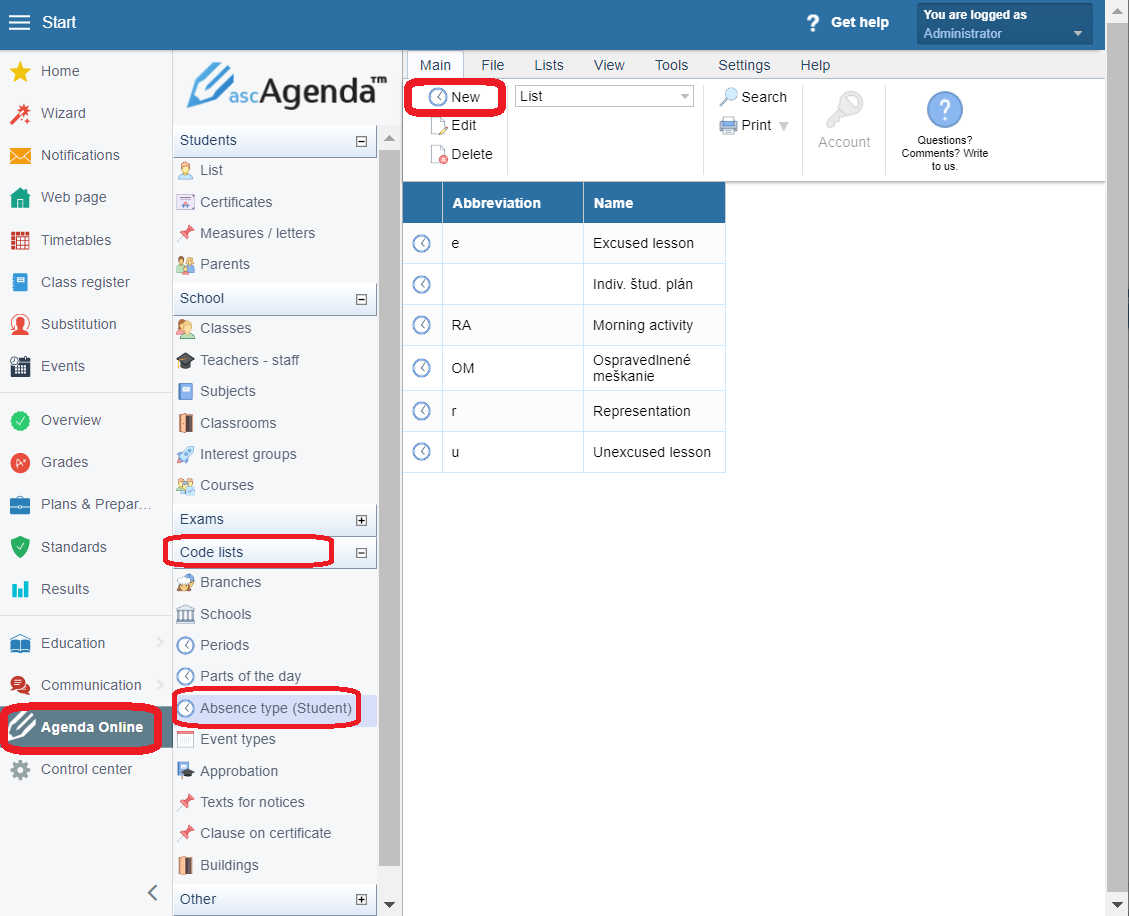Image resolution: width=1129 pixels, height=916 pixels.
Task: Click the page scrollbar down arrow
Action: pos(1117,904)
